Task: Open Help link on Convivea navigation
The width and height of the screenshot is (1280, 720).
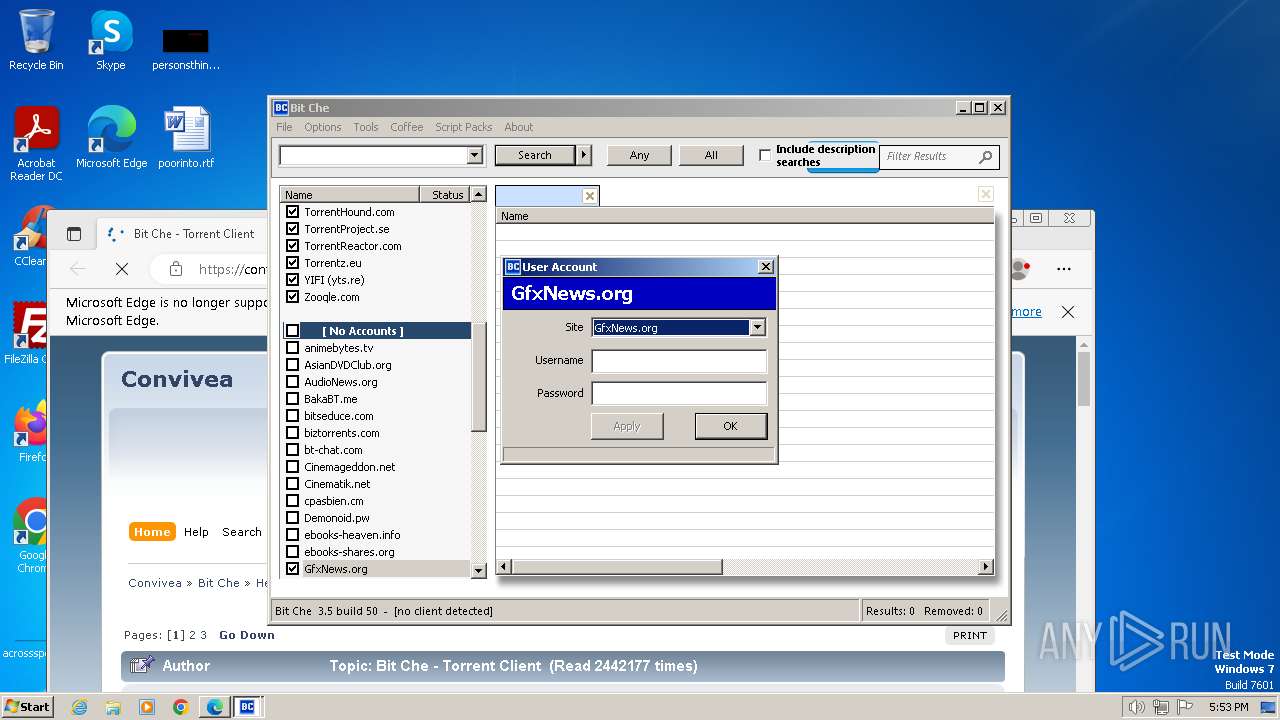Action: tap(196, 532)
